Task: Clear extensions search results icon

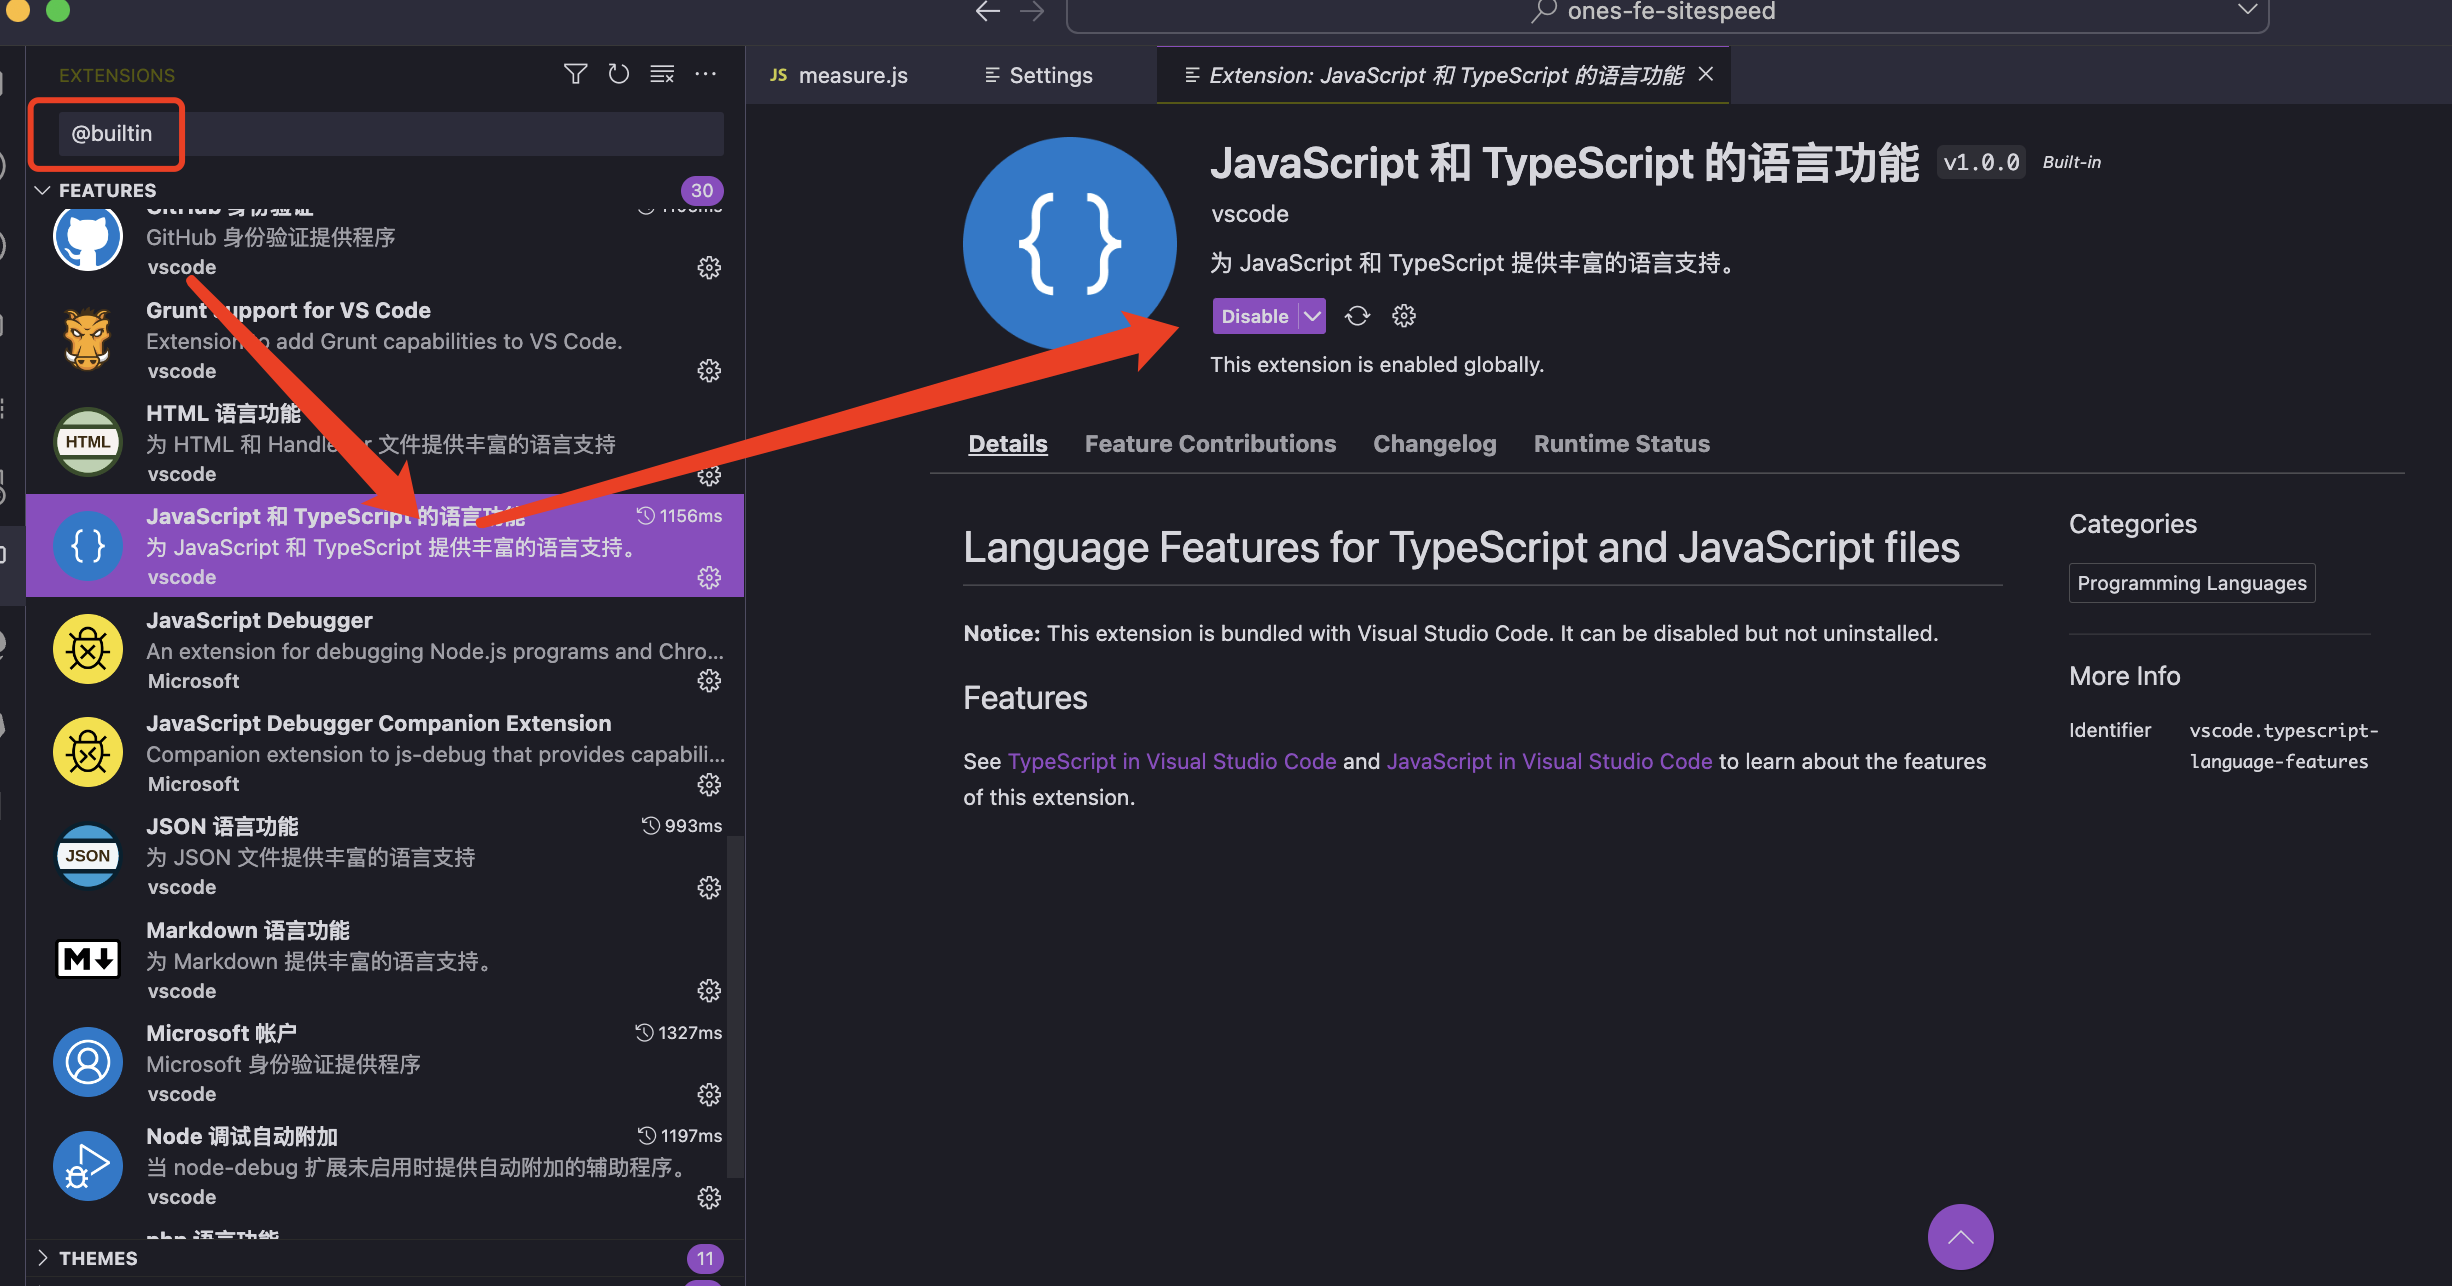Action: 662,74
